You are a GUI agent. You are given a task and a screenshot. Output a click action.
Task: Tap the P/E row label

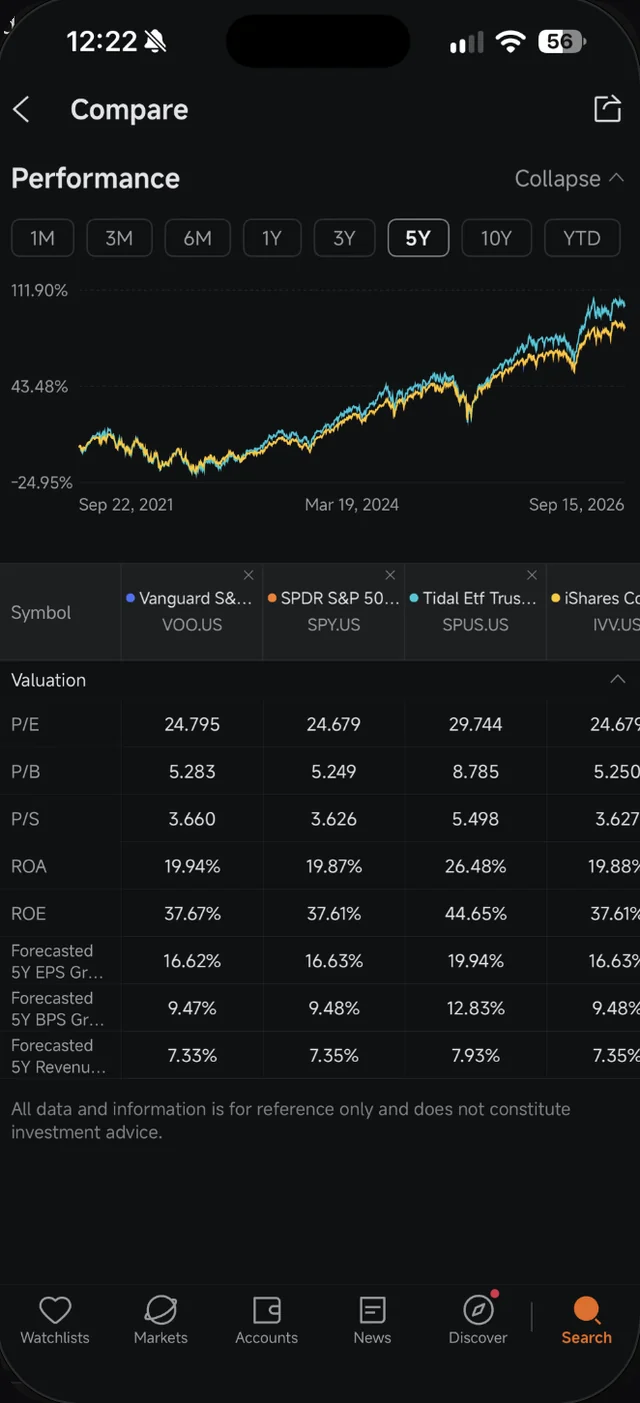(25, 724)
